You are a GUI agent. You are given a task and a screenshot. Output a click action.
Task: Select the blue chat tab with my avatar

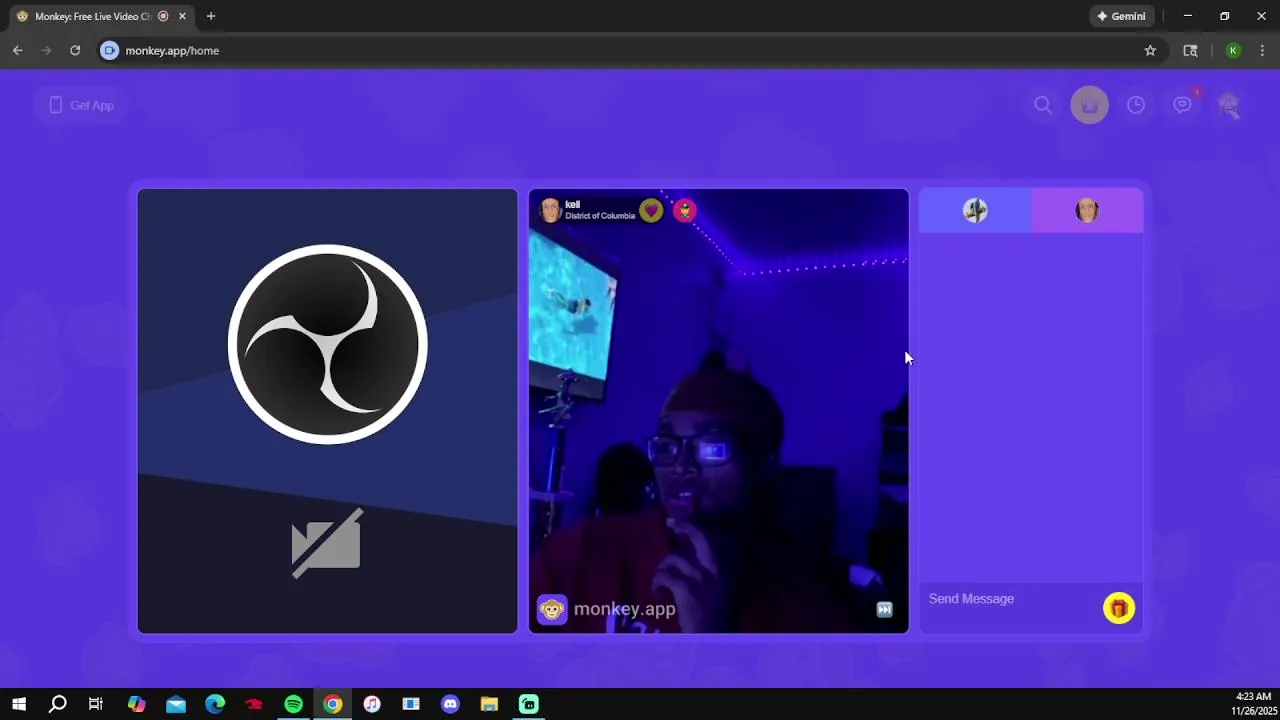[975, 210]
